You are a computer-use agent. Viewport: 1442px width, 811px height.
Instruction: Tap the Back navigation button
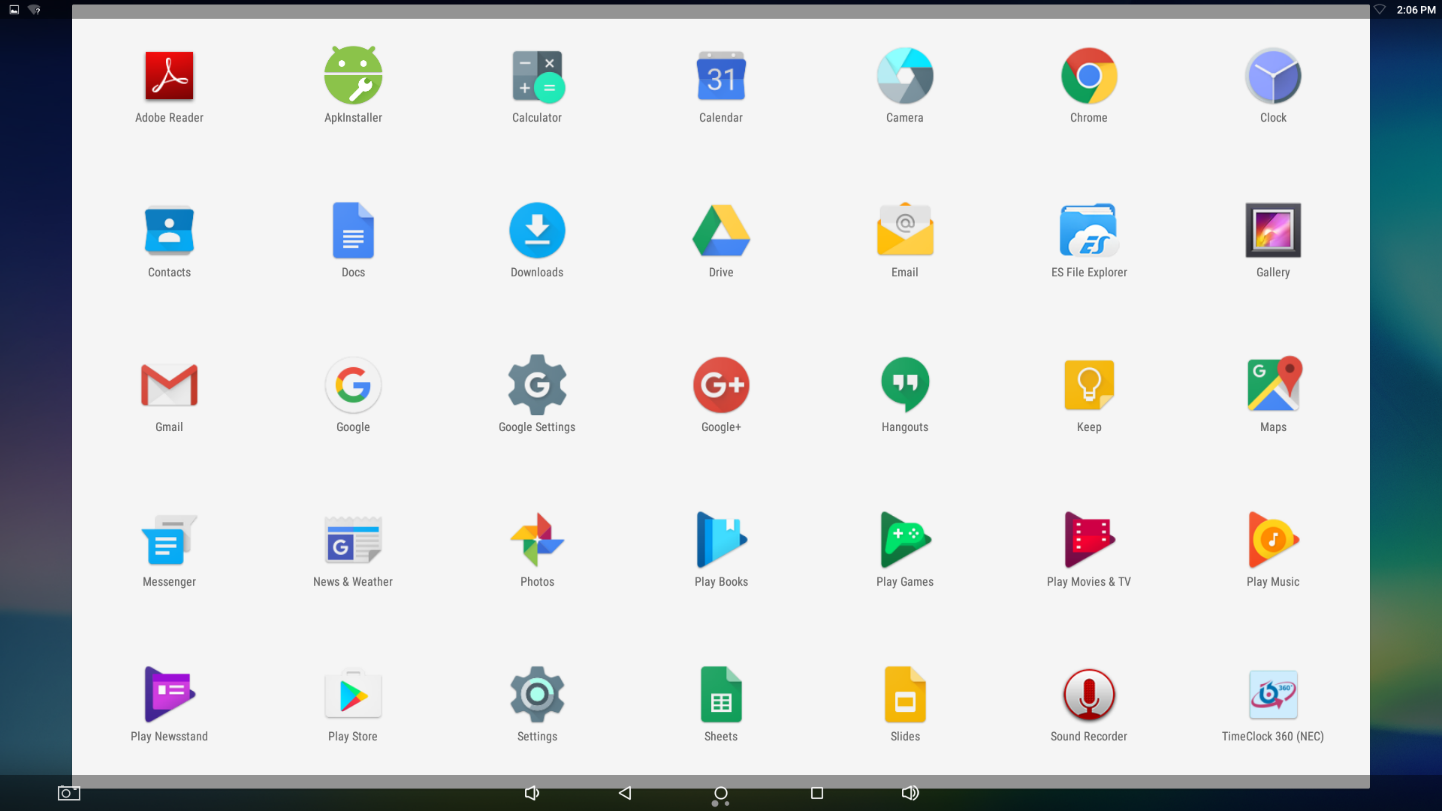tap(625, 793)
